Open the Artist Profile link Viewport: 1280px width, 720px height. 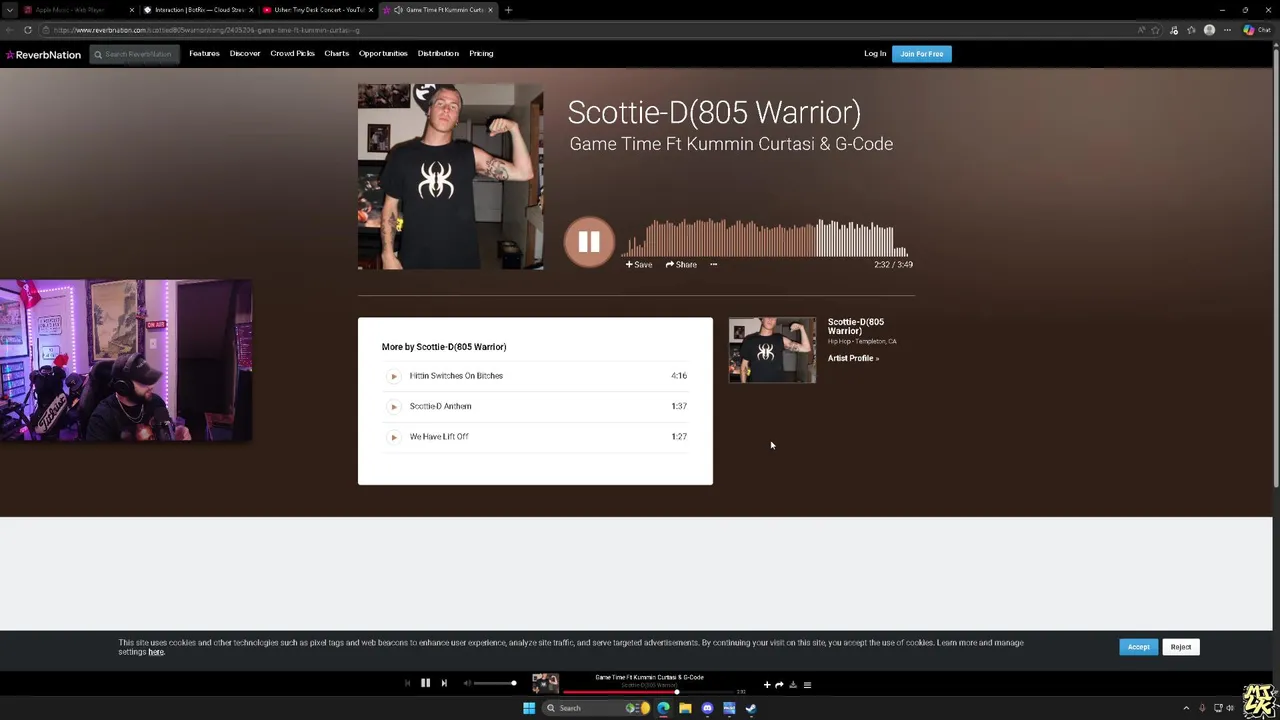(853, 358)
